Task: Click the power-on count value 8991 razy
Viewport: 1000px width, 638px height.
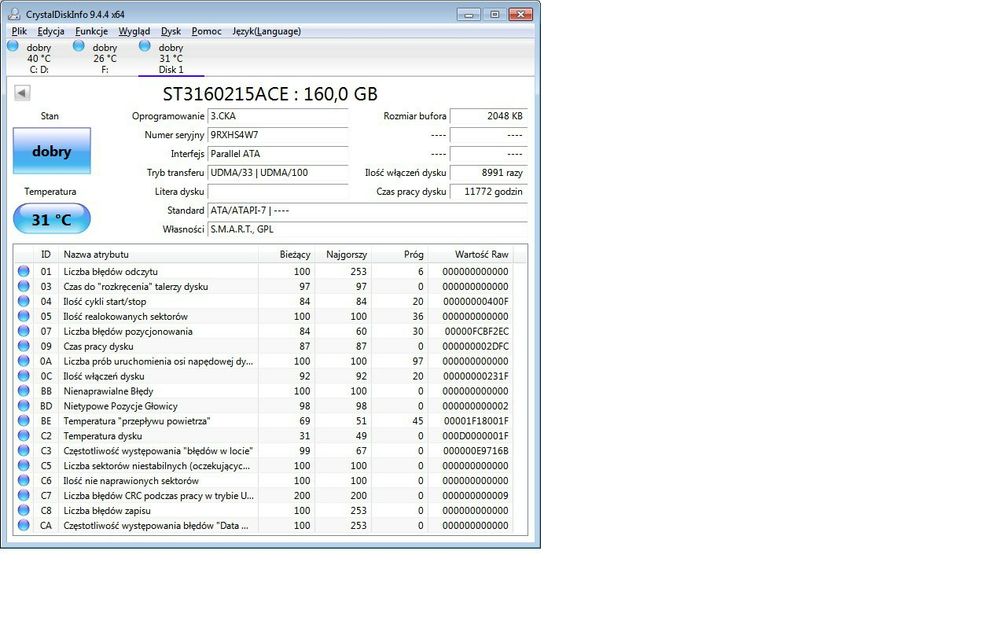Action: click(489, 172)
